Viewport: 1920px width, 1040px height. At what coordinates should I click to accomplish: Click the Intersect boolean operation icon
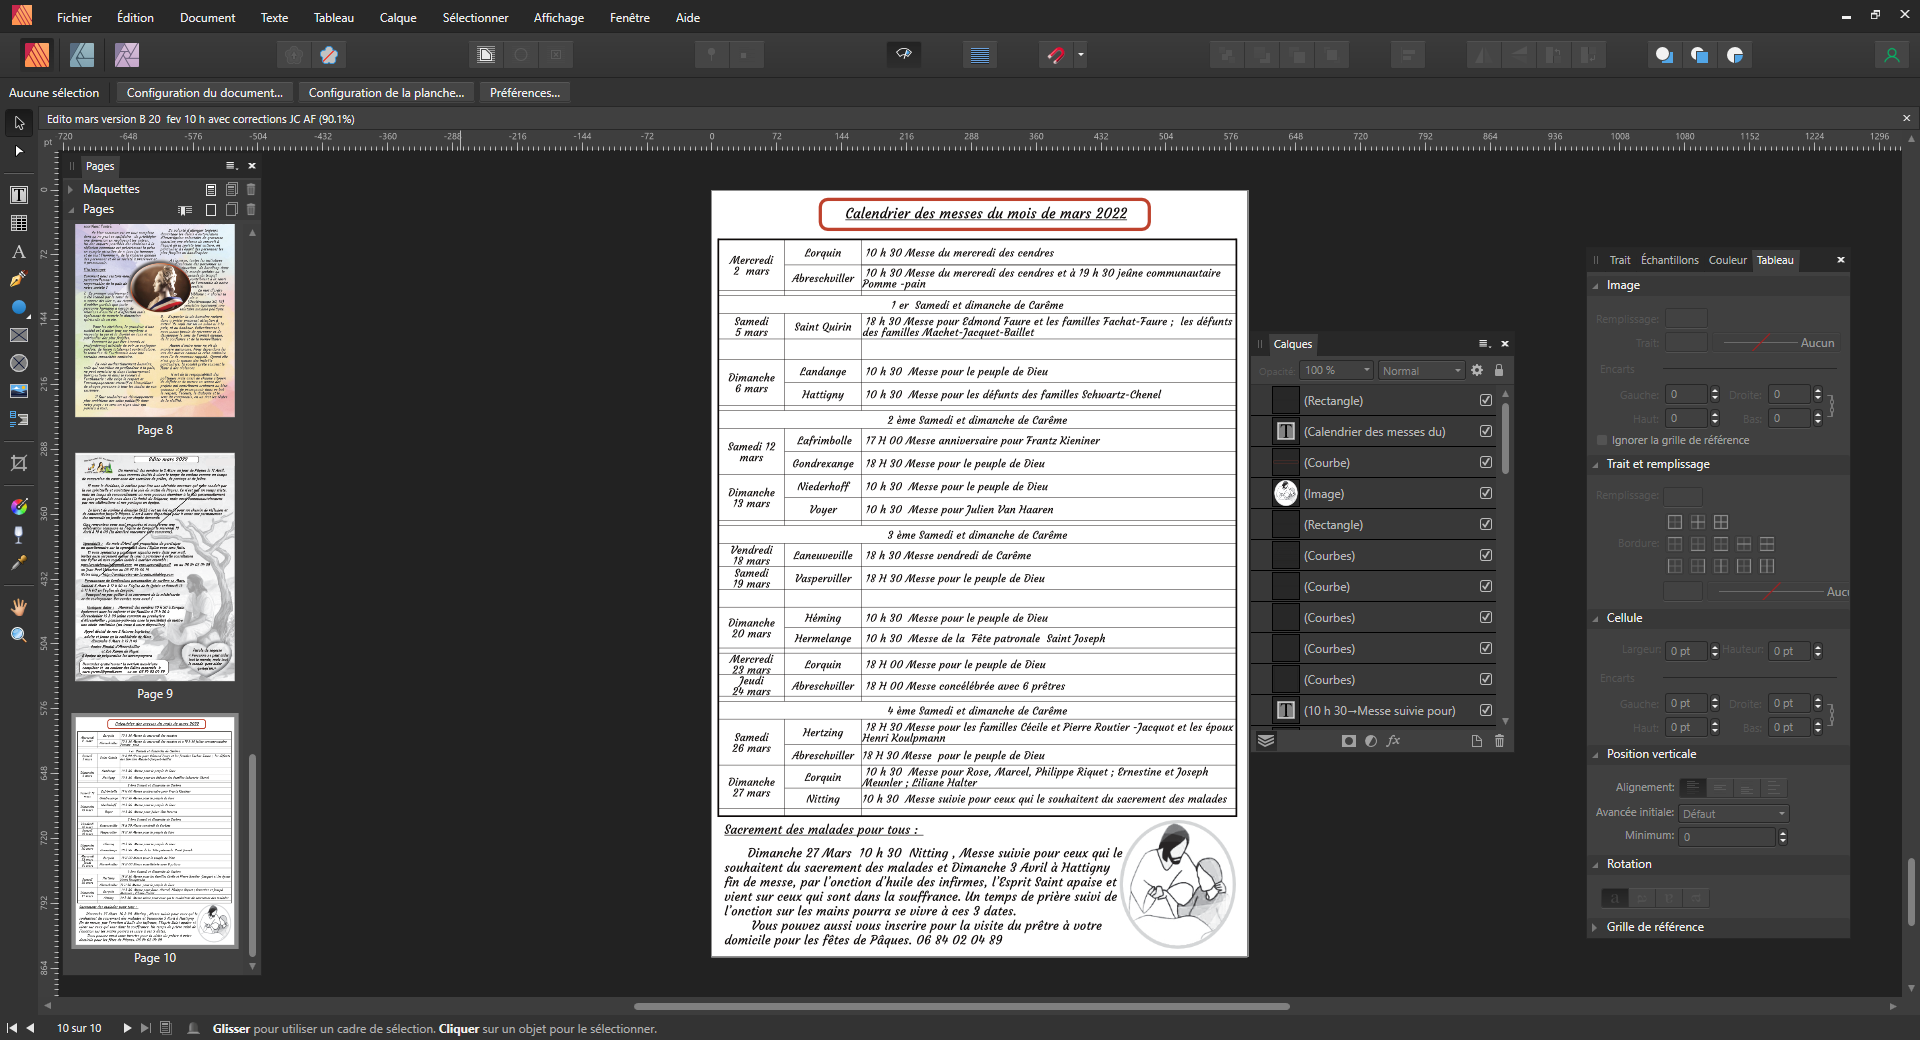tap(1735, 55)
